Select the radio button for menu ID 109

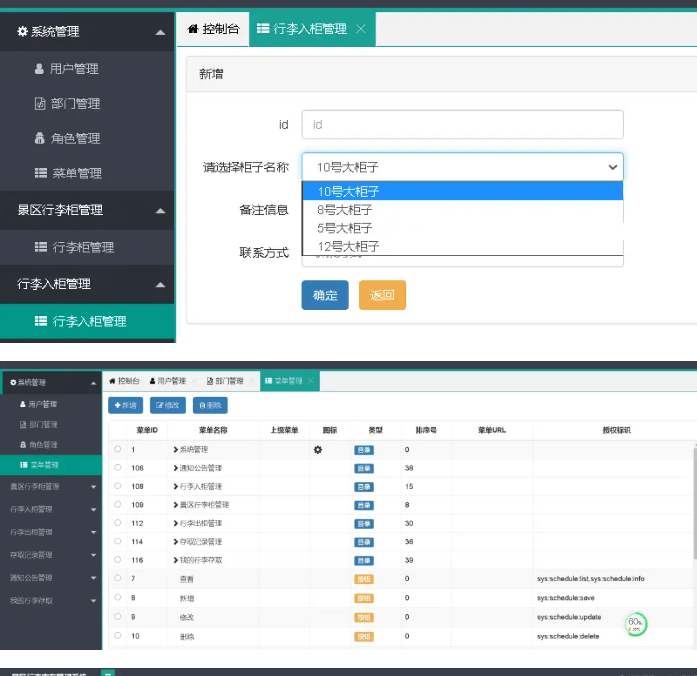[117, 504]
